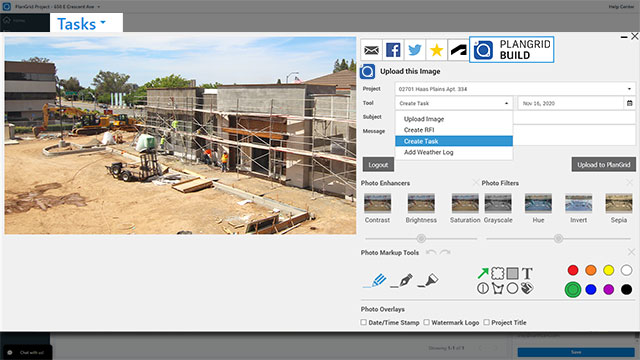Click the Logout button
Screen dimensions: 640x360
(x=378, y=165)
